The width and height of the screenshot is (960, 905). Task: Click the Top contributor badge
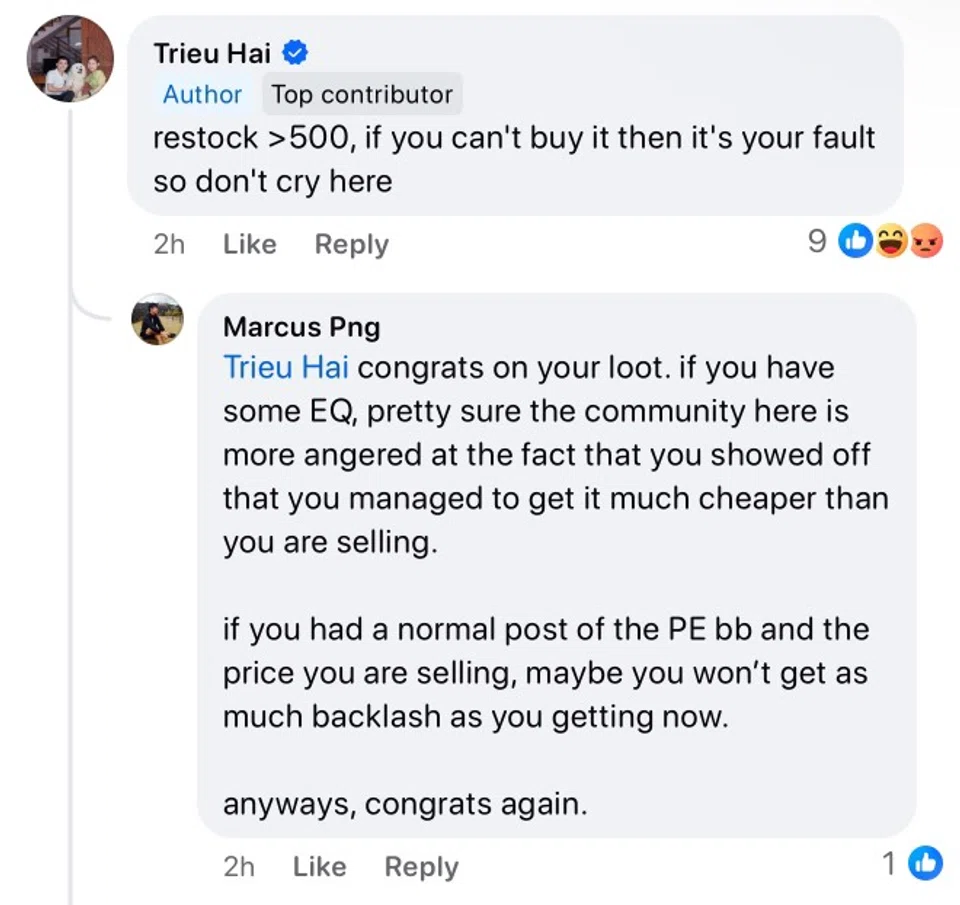pyautogui.click(x=363, y=95)
